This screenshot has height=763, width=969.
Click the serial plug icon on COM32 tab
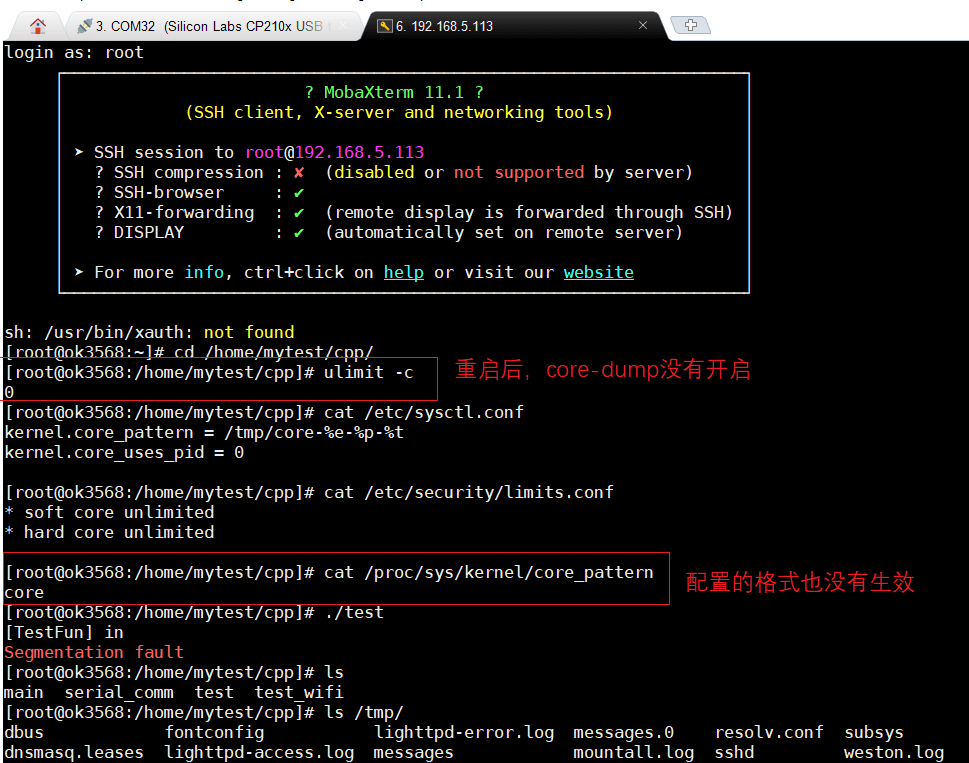pos(85,26)
